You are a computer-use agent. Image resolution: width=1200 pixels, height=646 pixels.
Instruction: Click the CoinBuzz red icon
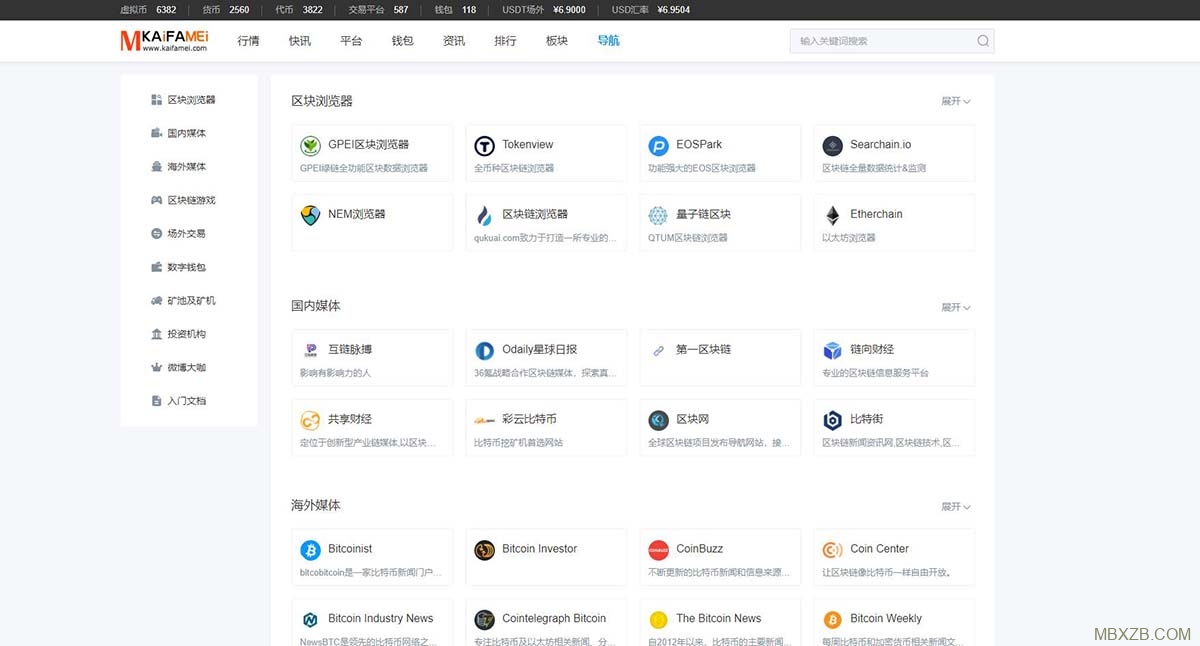point(658,551)
